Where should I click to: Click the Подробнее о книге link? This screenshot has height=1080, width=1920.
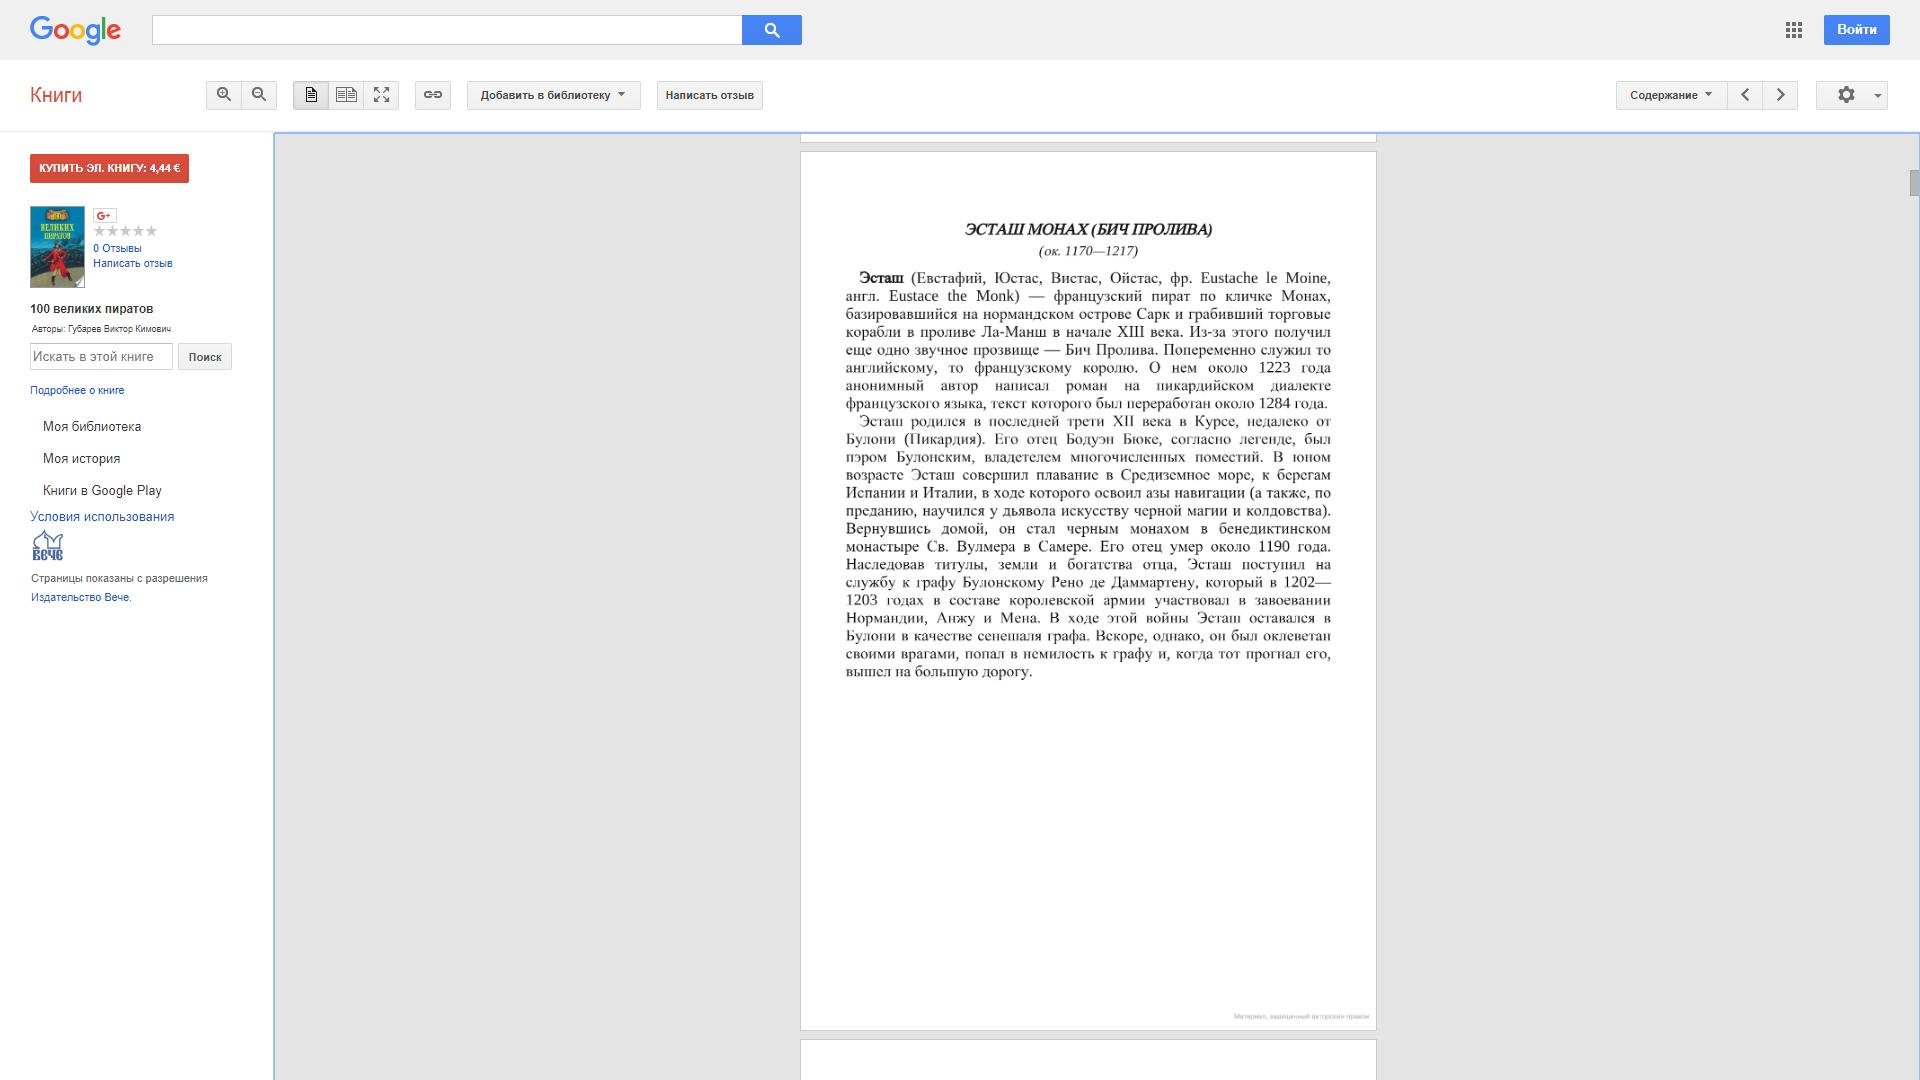(x=77, y=390)
